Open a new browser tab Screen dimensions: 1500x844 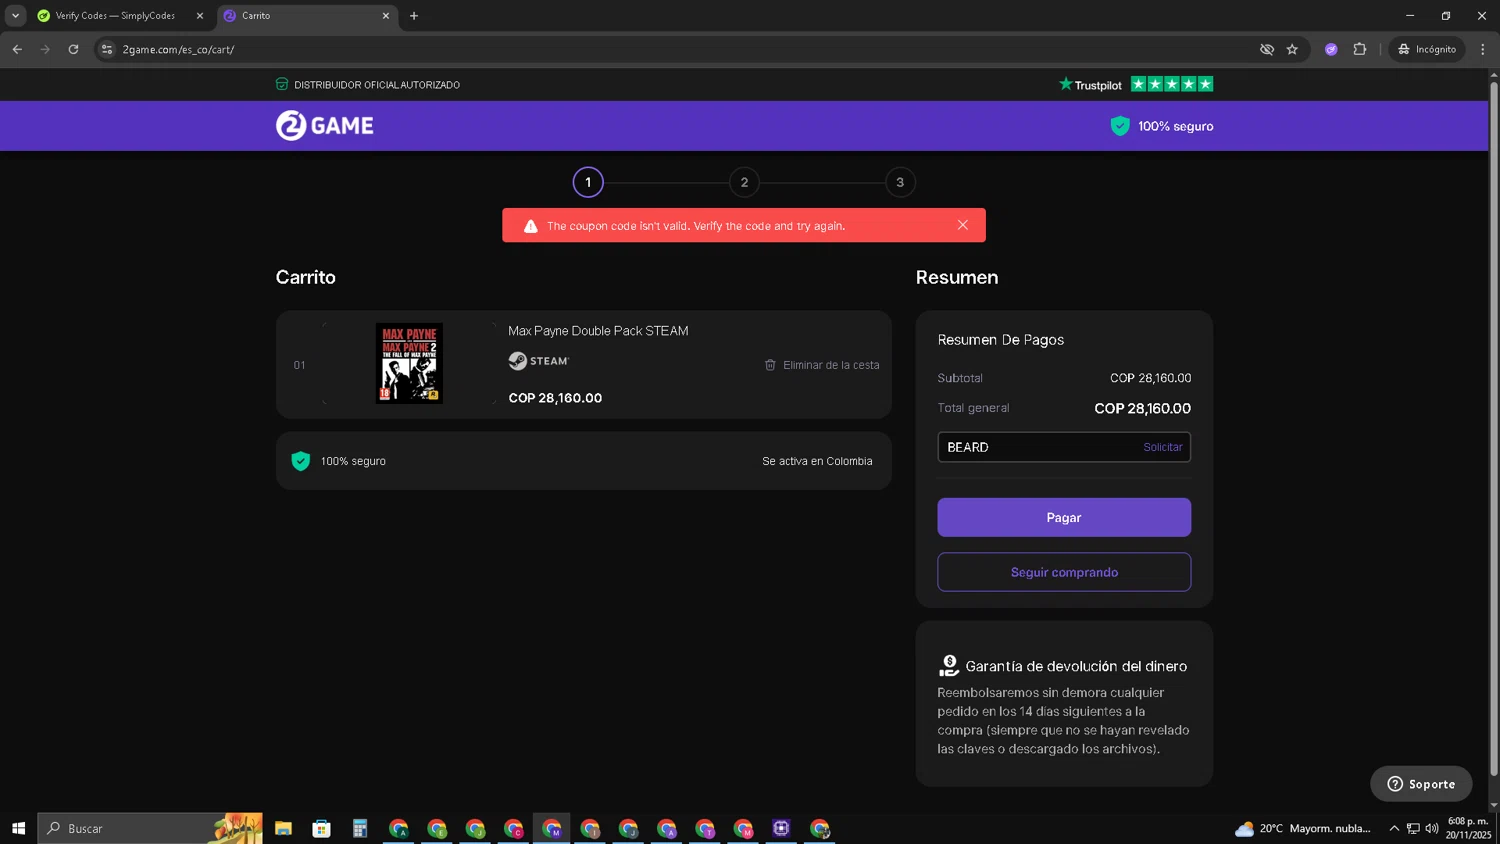coord(414,16)
